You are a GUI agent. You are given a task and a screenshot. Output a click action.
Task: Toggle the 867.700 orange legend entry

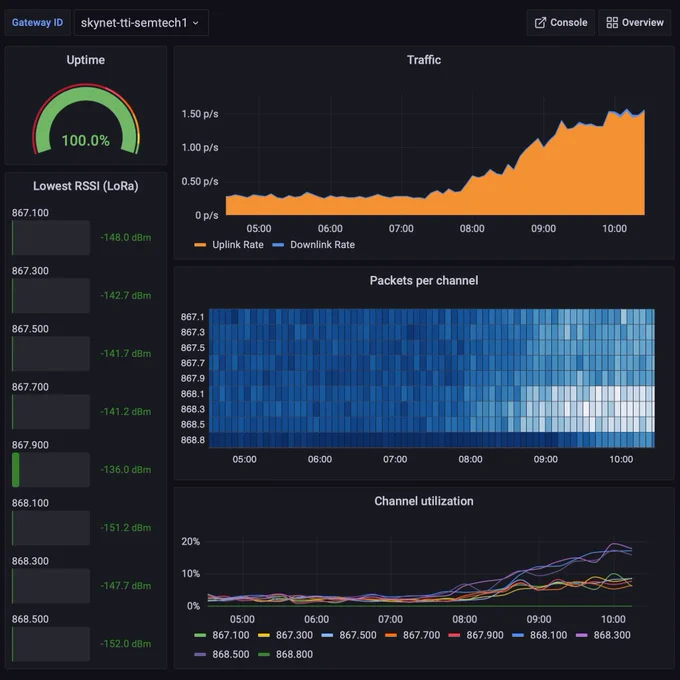(x=412, y=635)
